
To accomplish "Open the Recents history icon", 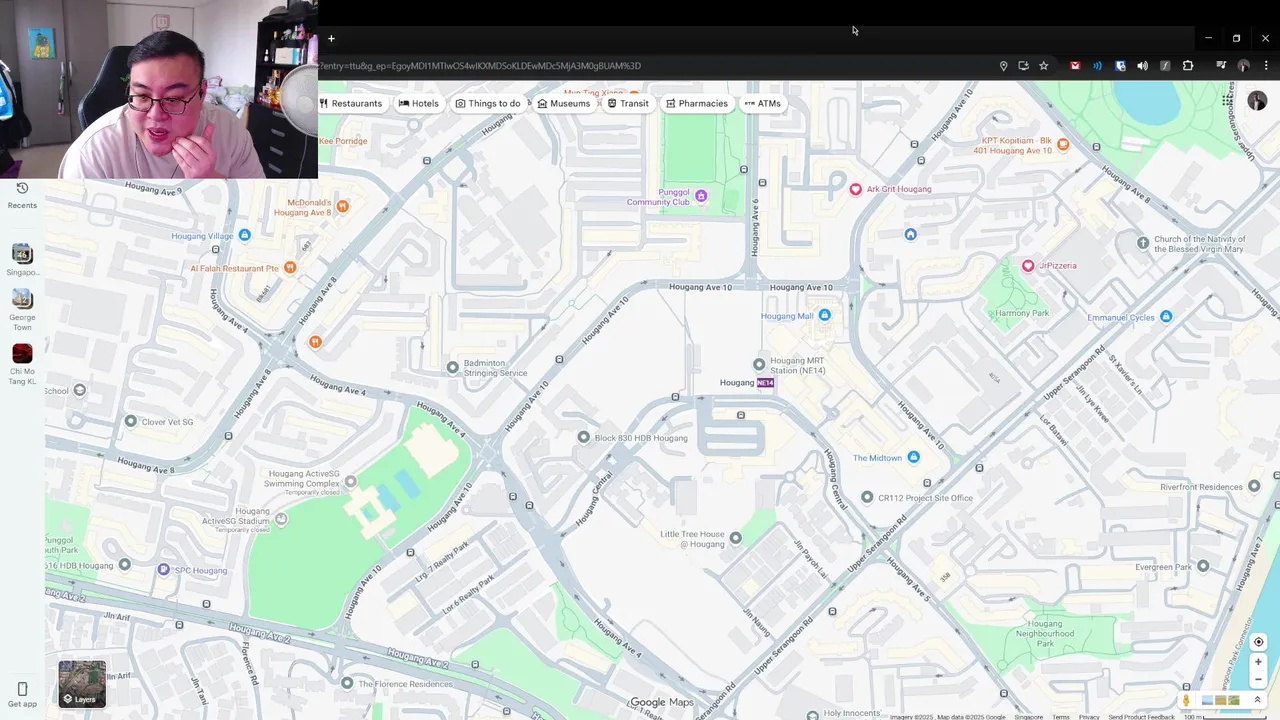I will 22,188.
